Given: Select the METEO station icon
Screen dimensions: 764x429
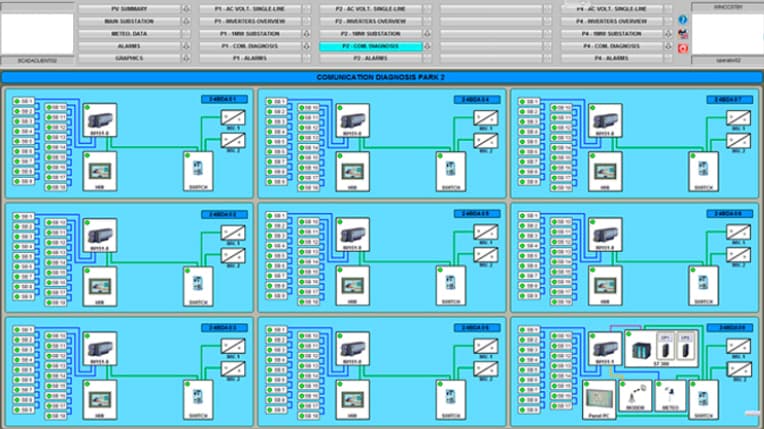Looking at the screenshot, I should [x=669, y=394].
